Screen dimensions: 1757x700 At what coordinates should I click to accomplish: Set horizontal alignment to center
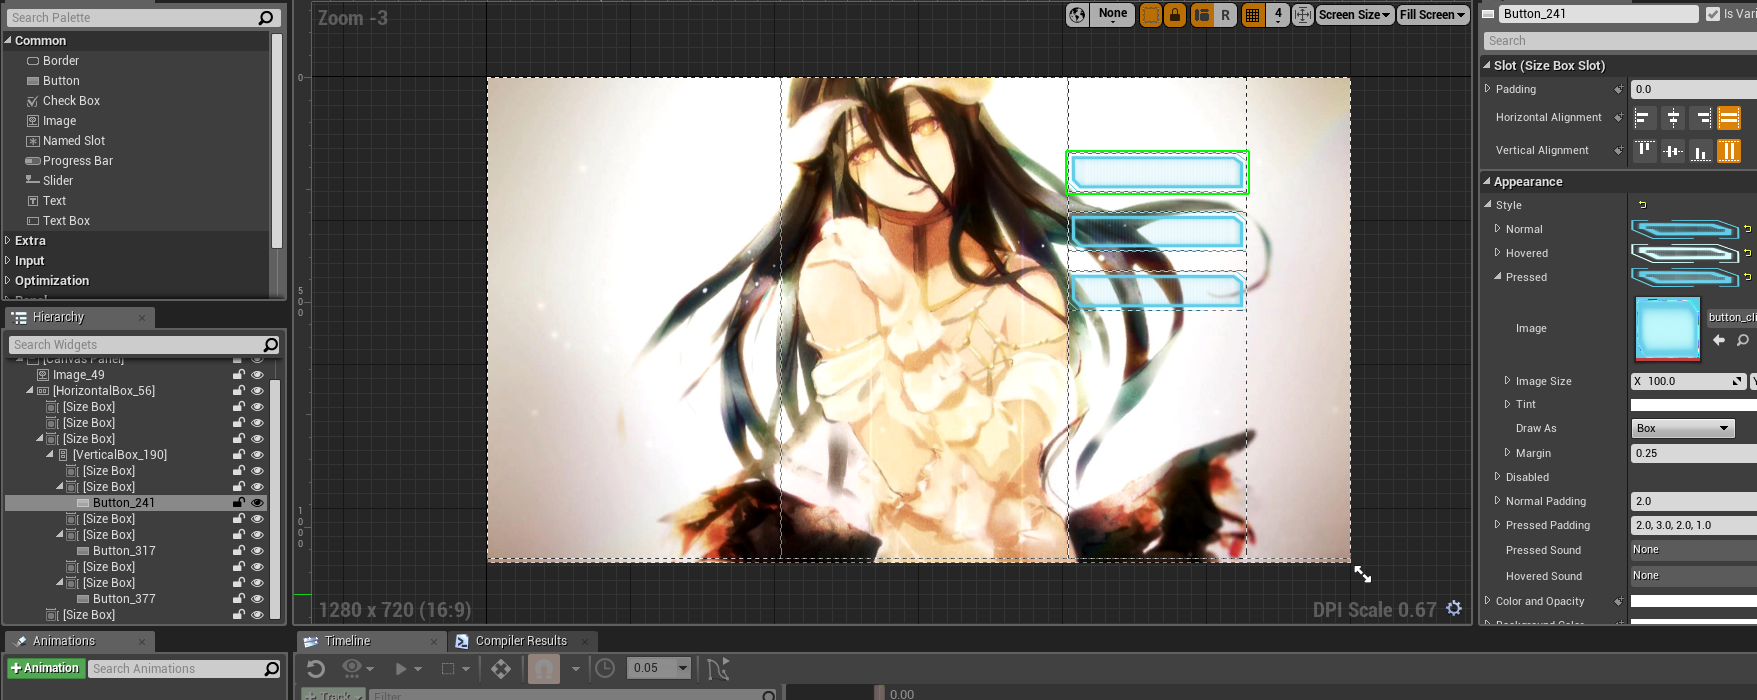[1673, 119]
